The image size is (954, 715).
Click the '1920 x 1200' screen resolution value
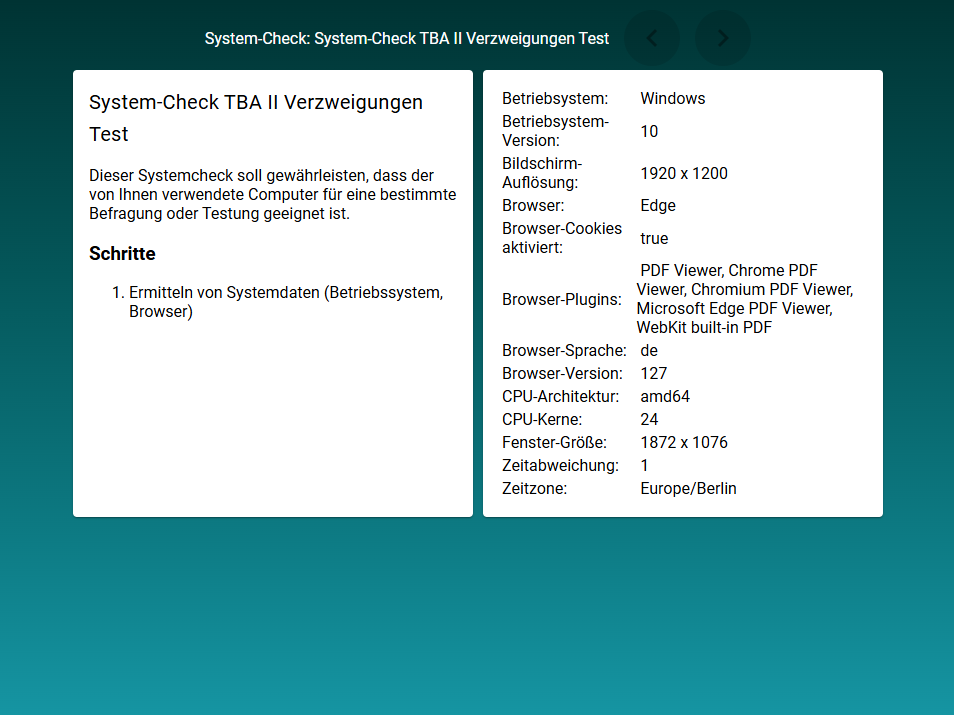[x=684, y=173]
